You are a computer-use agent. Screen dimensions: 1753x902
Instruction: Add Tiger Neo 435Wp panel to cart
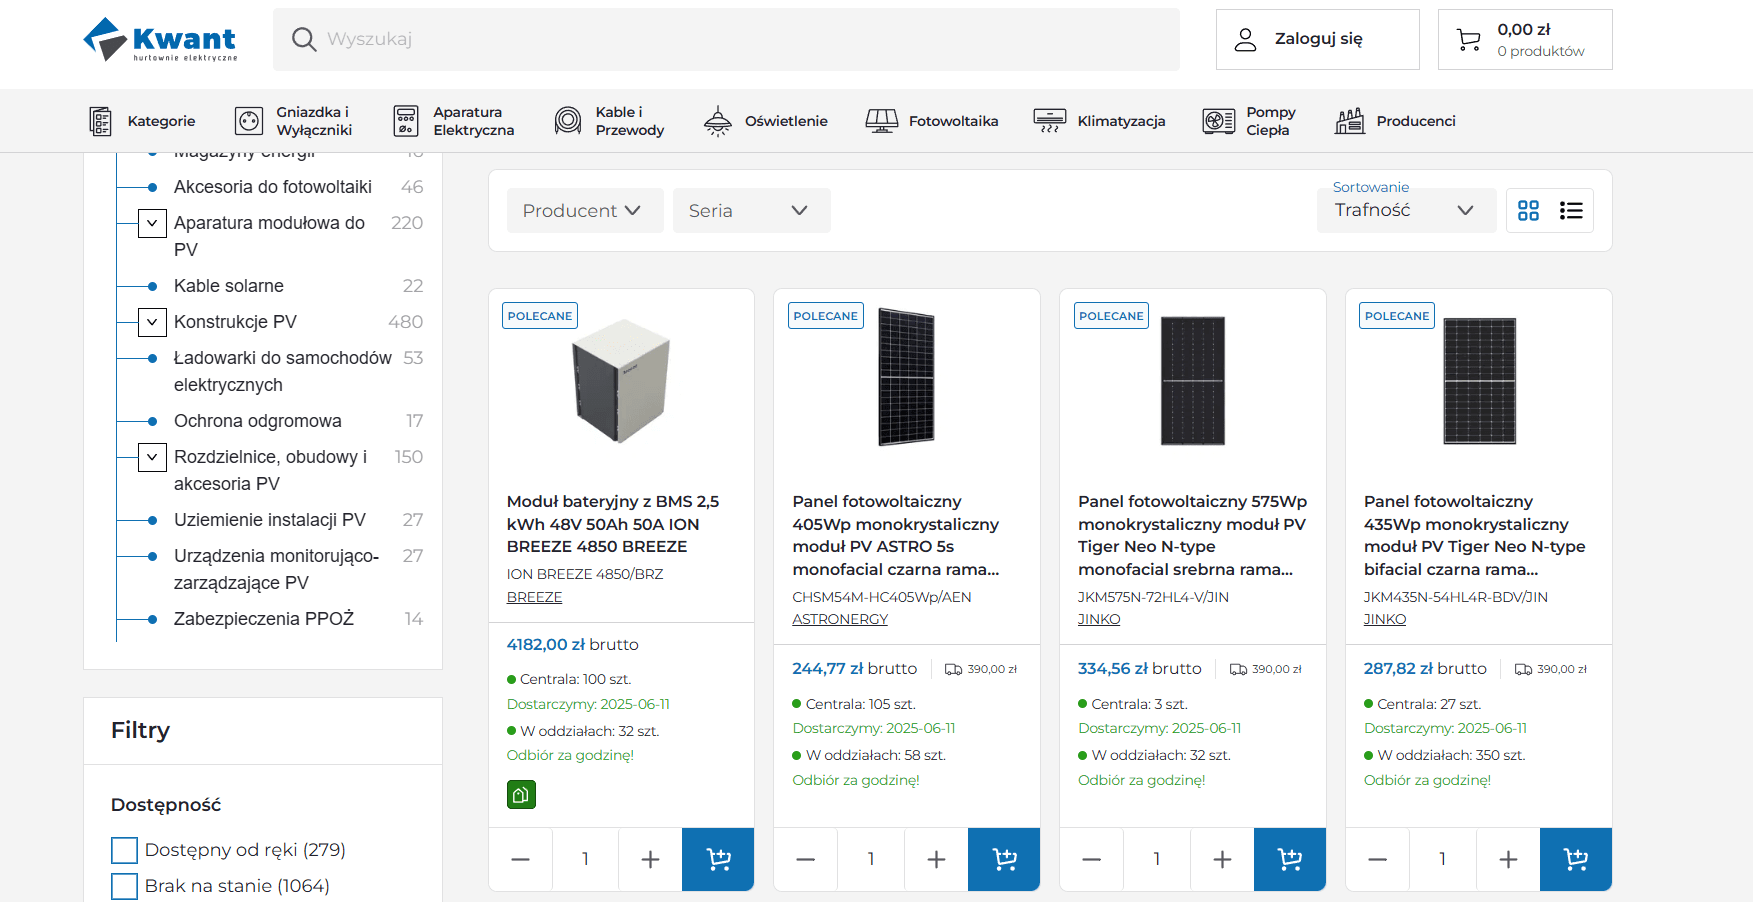coord(1576,859)
